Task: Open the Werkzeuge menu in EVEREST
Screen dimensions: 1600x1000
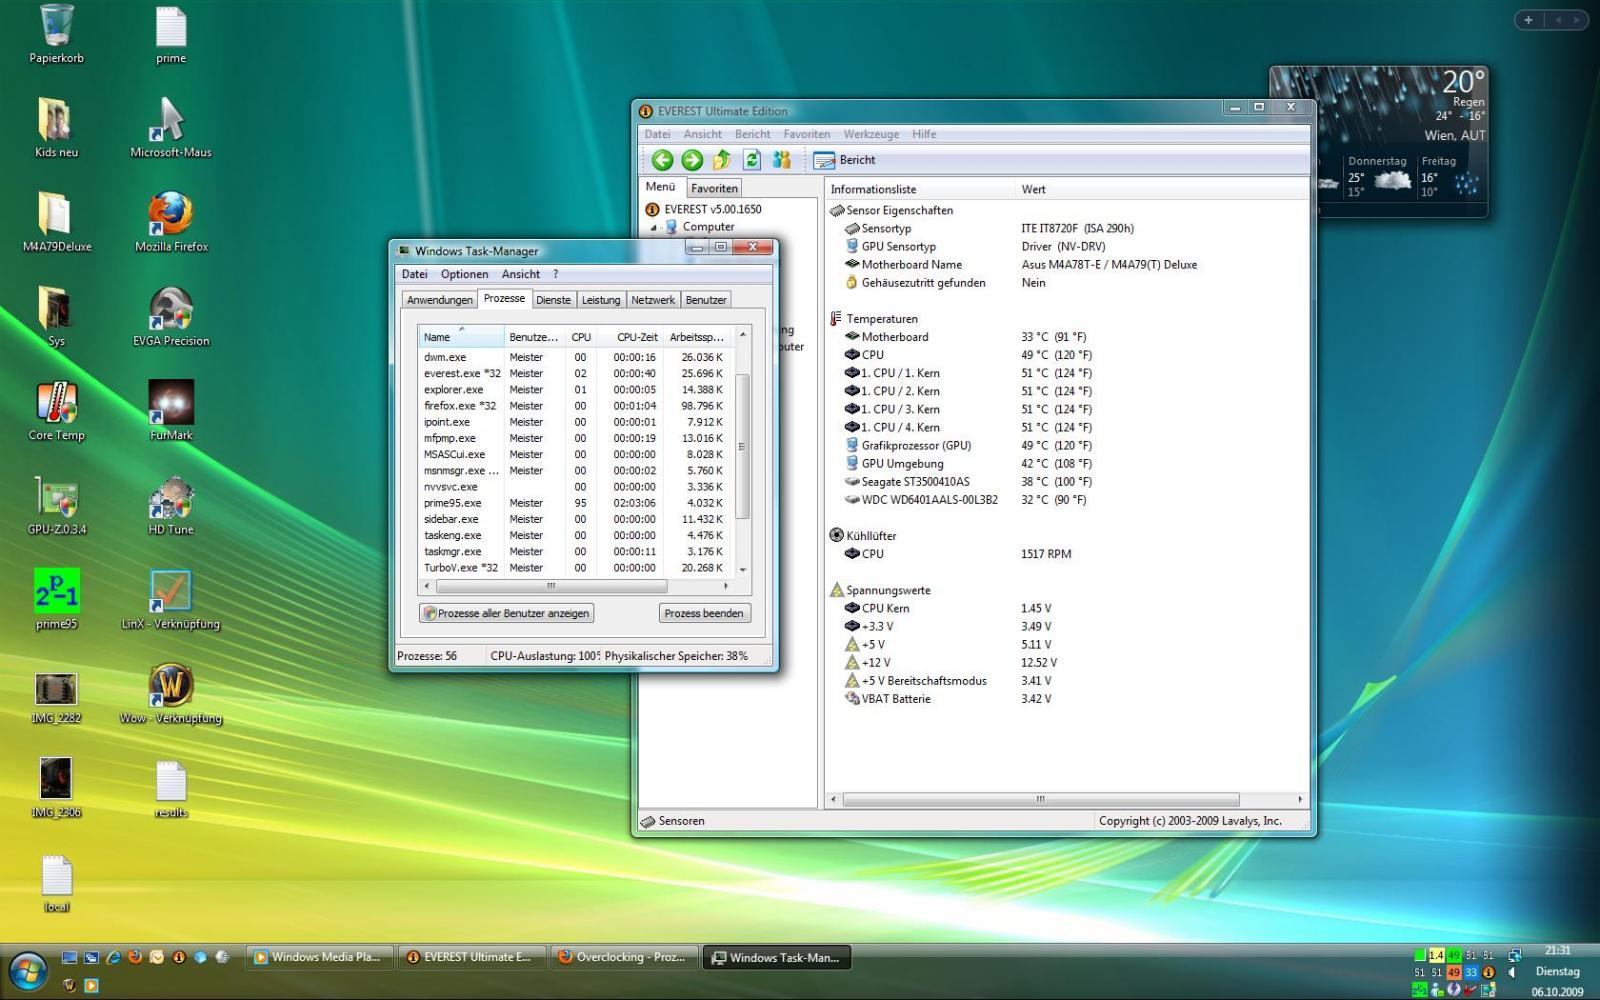Action: pos(871,134)
